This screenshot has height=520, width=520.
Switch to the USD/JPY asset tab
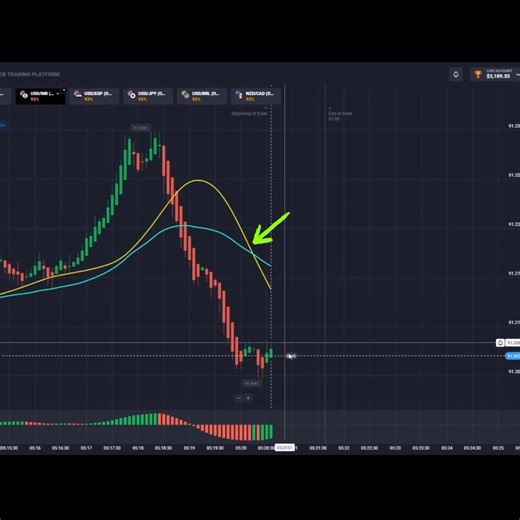coord(148,96)
